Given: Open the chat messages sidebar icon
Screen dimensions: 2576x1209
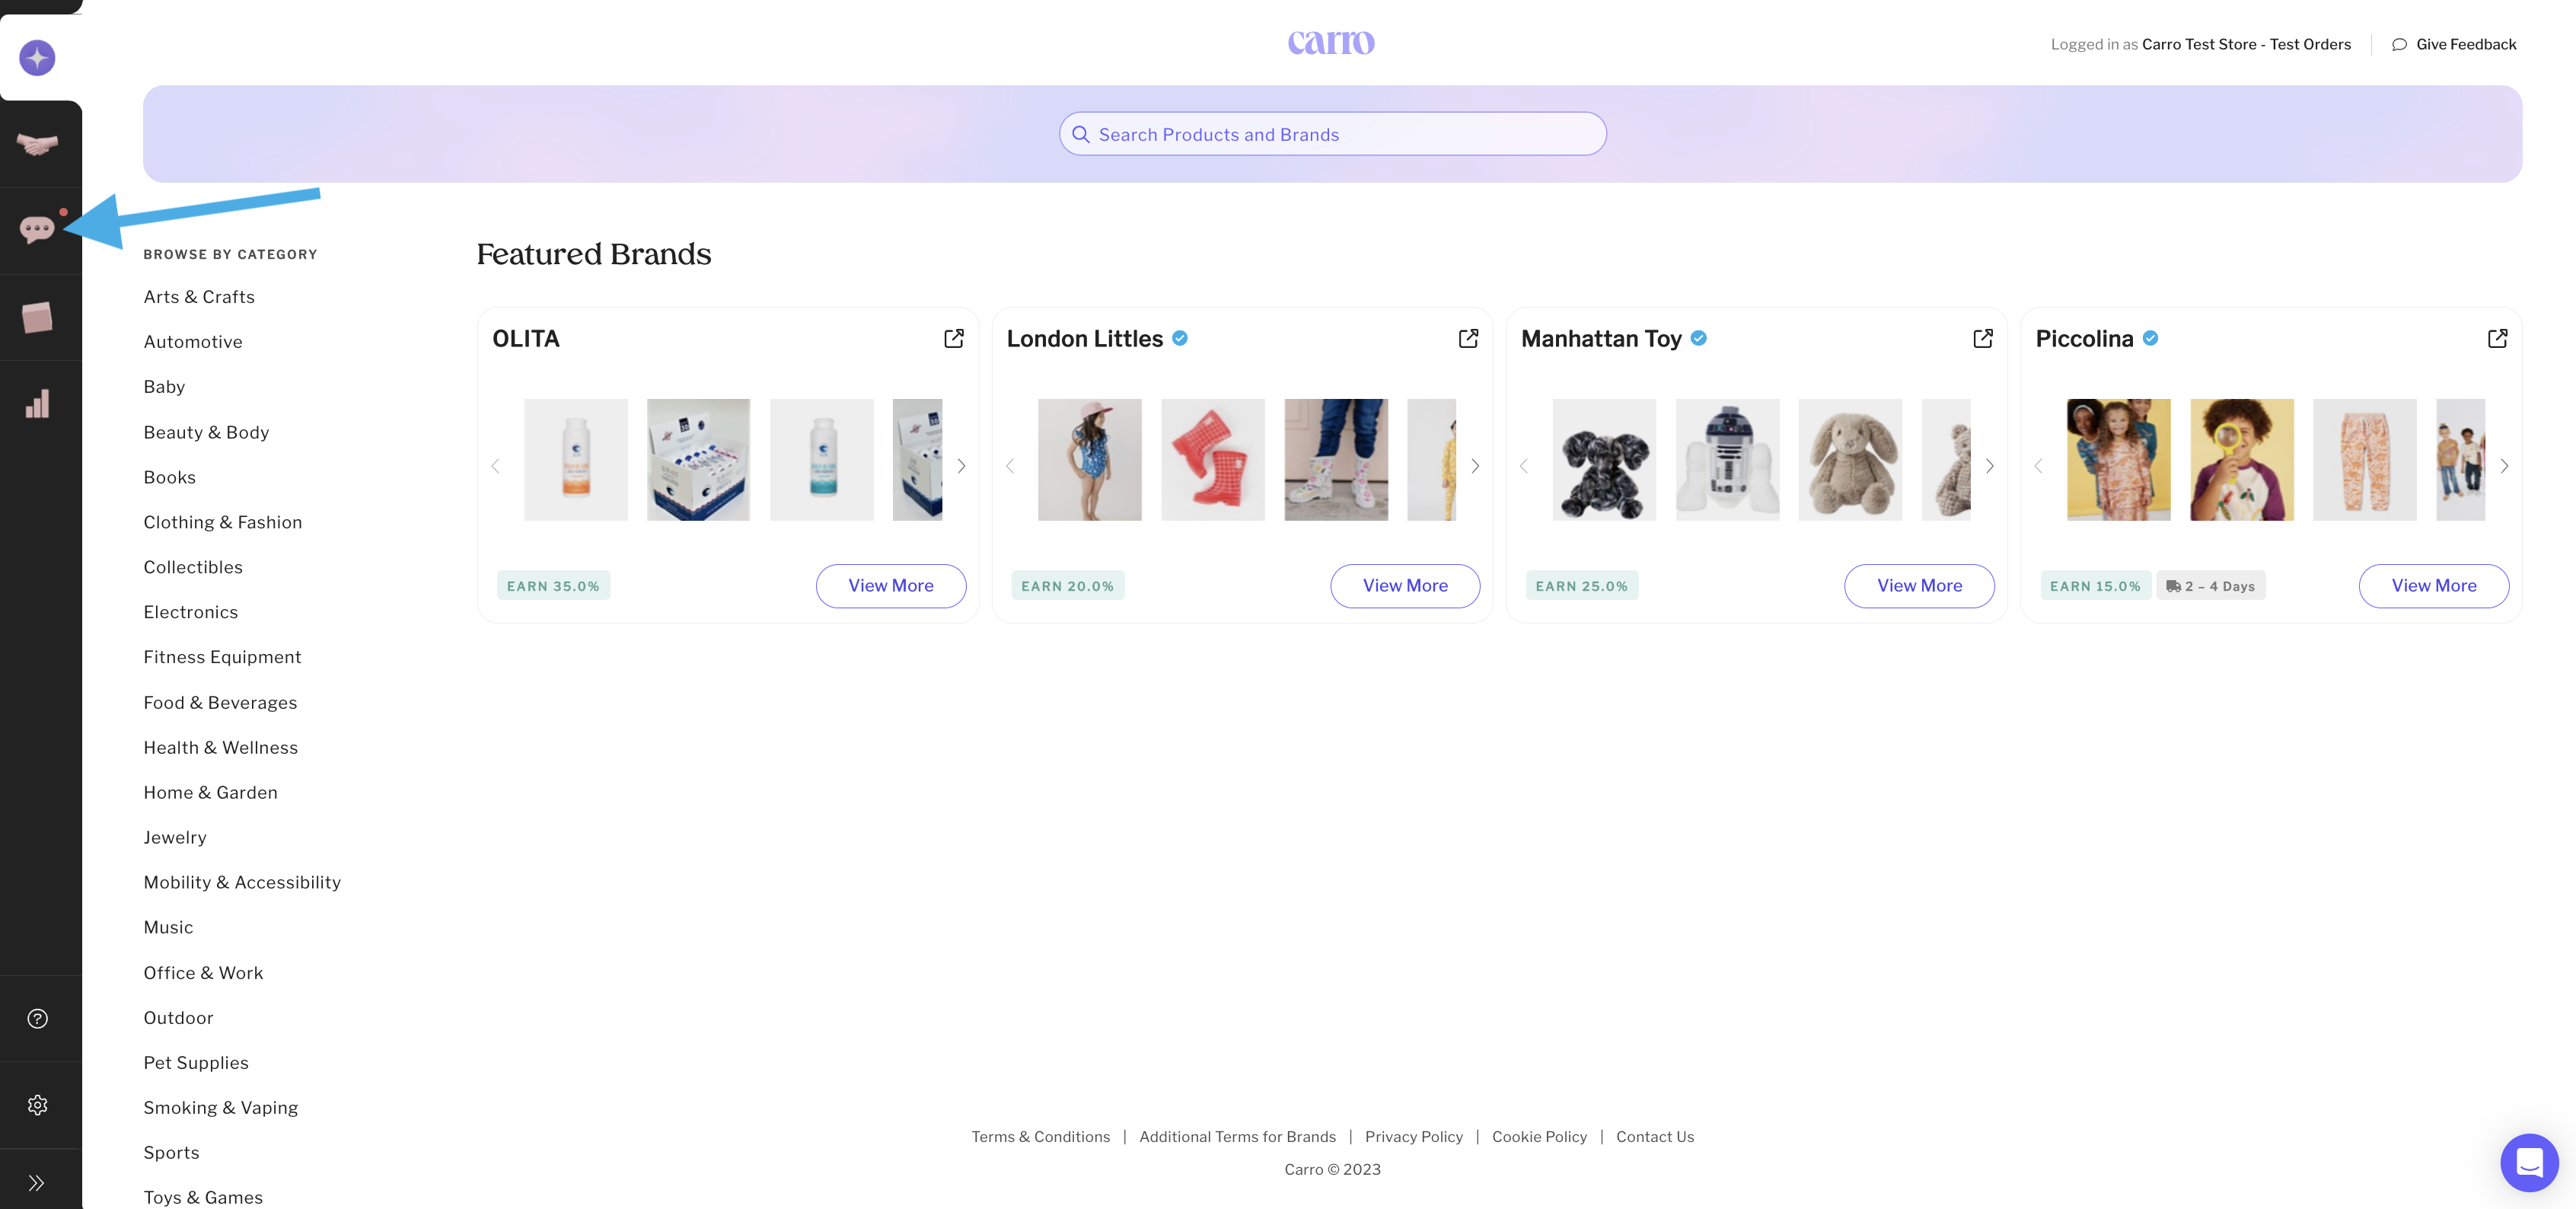Looking at the screenshot, I should [37, 230].
